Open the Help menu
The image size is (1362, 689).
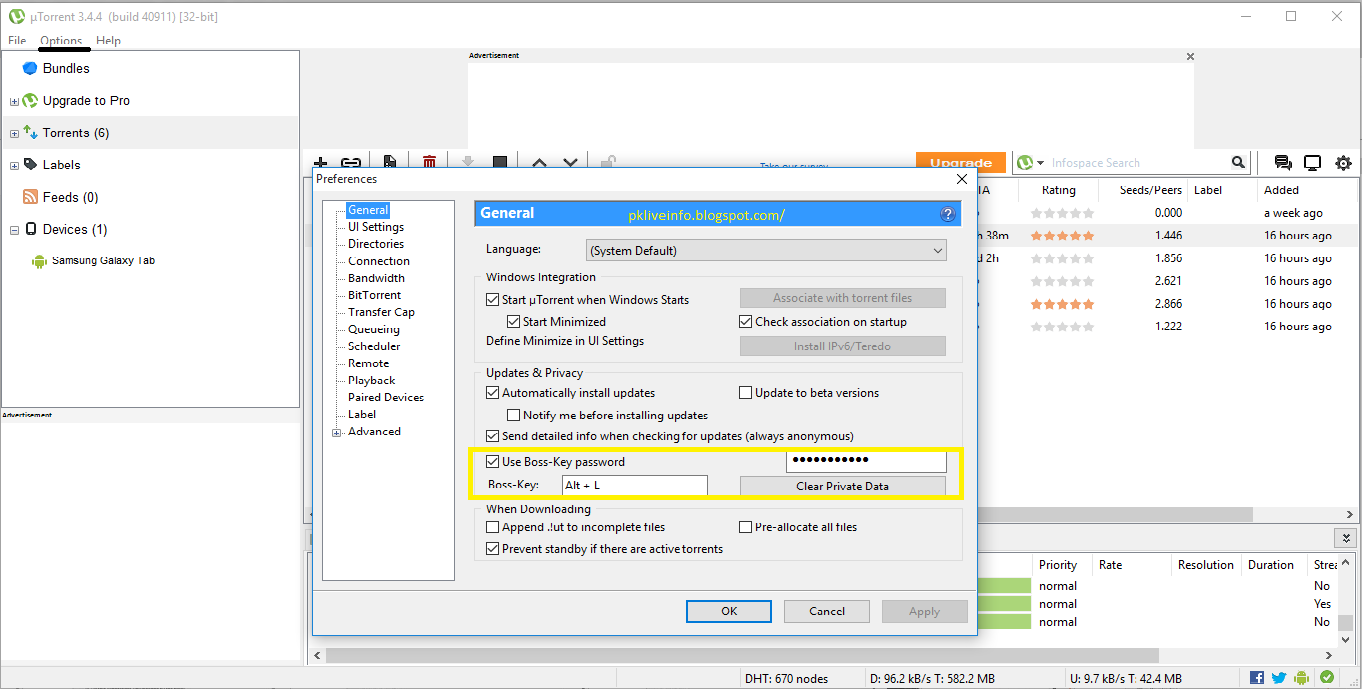(108, 41)
